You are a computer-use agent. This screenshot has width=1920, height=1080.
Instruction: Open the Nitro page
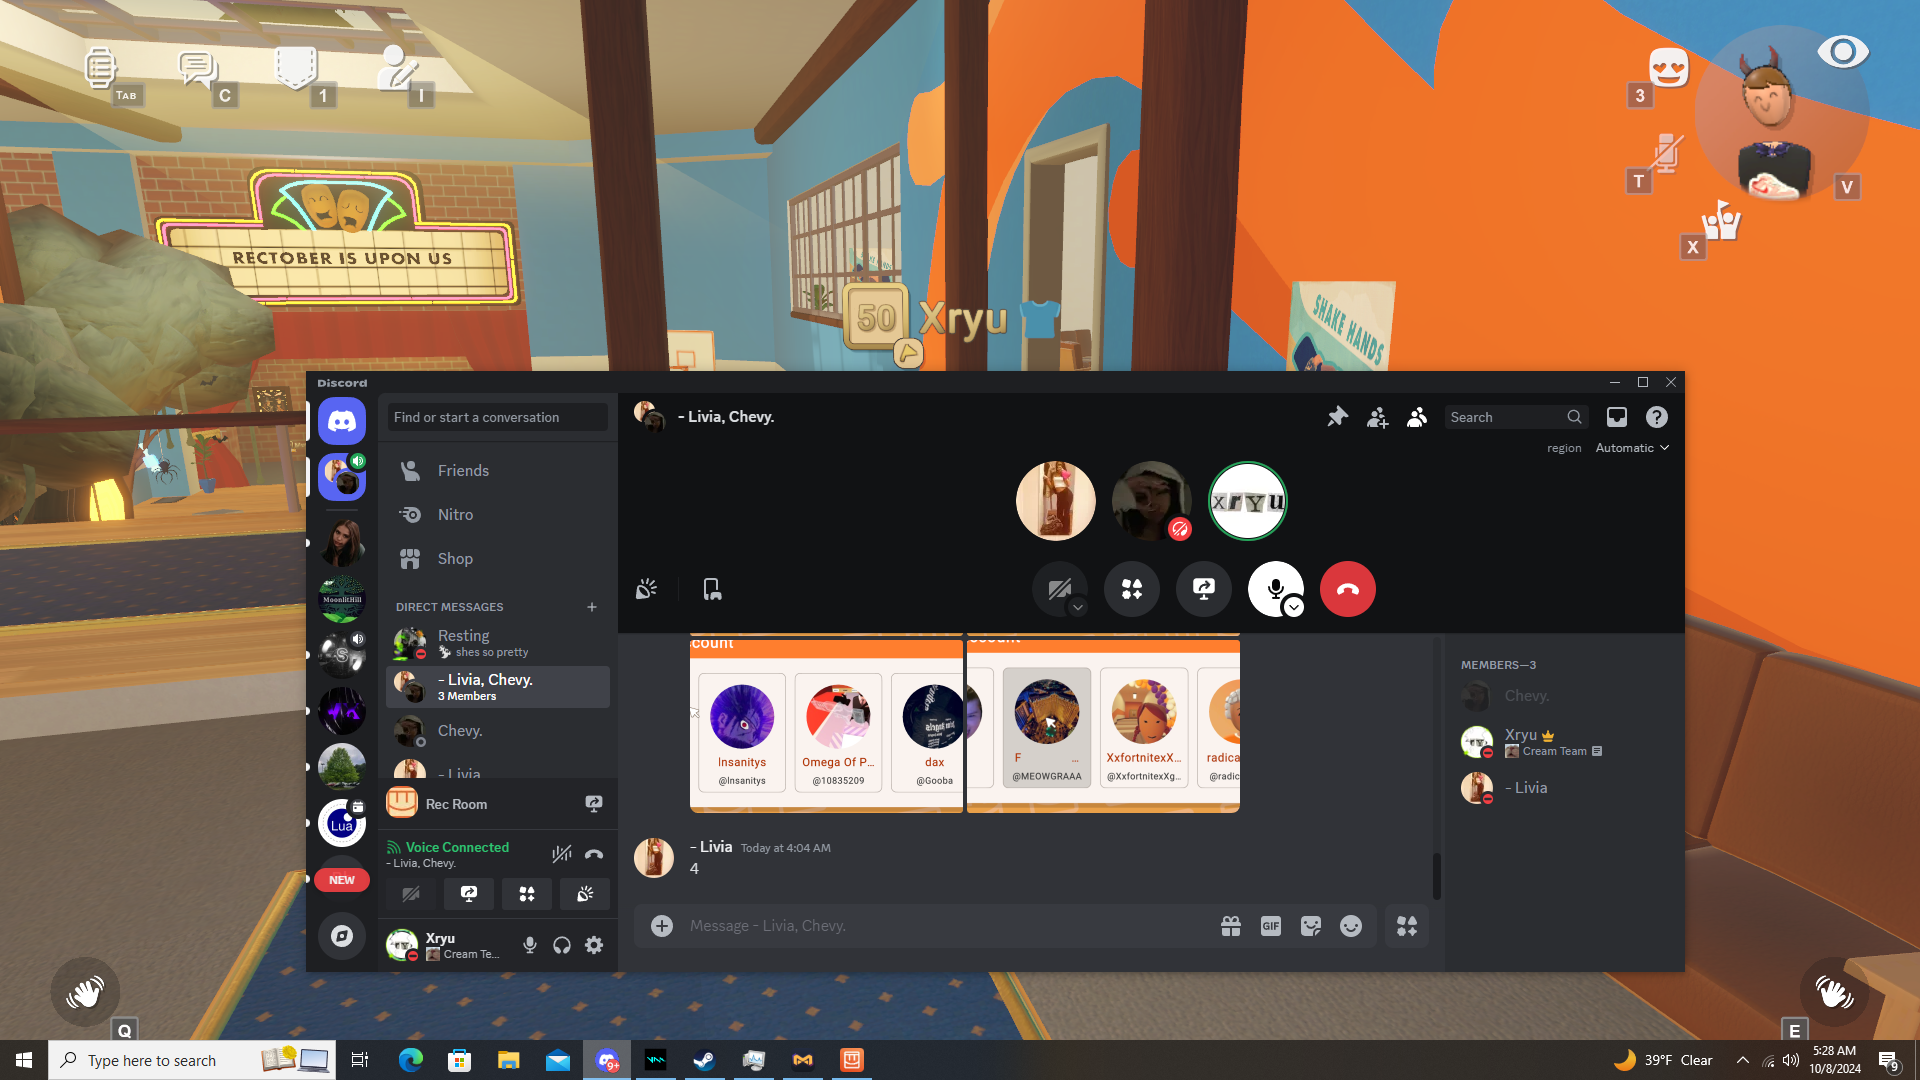[x=455, y=515]
